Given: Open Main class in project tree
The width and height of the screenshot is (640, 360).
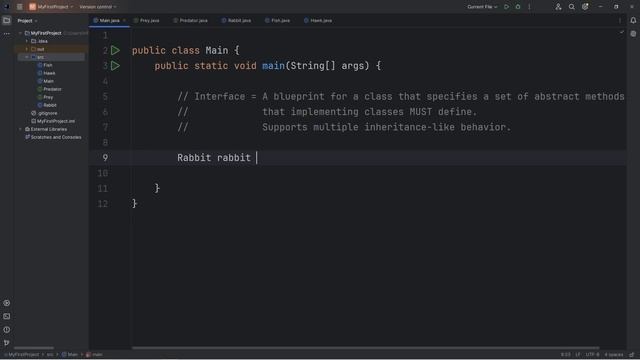Looking at the screenshot, I should (x=45, y=81).
